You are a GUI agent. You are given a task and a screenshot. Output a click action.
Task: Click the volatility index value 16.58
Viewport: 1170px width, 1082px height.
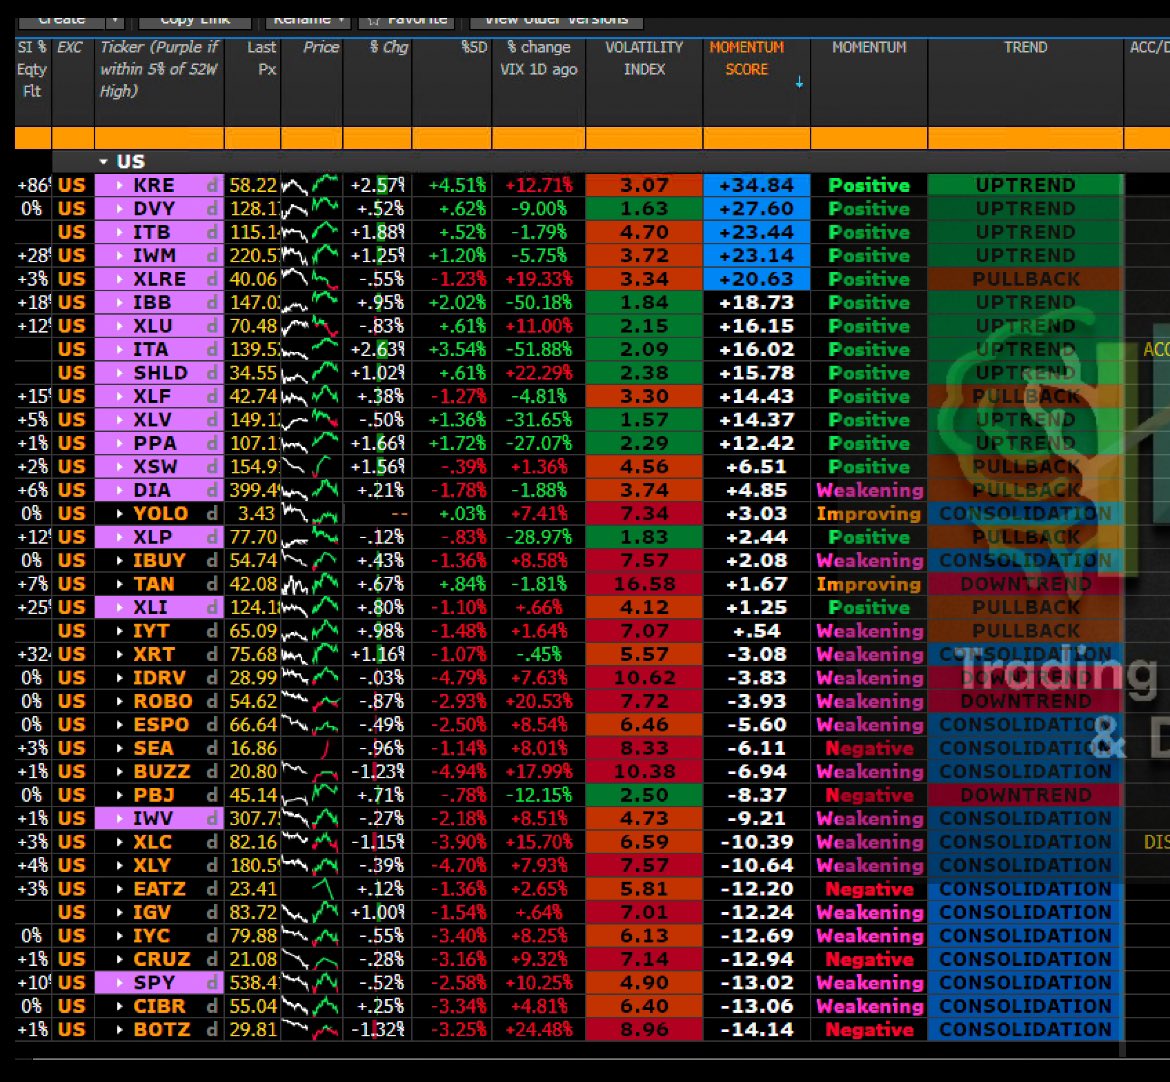click(x=644, y=584)
